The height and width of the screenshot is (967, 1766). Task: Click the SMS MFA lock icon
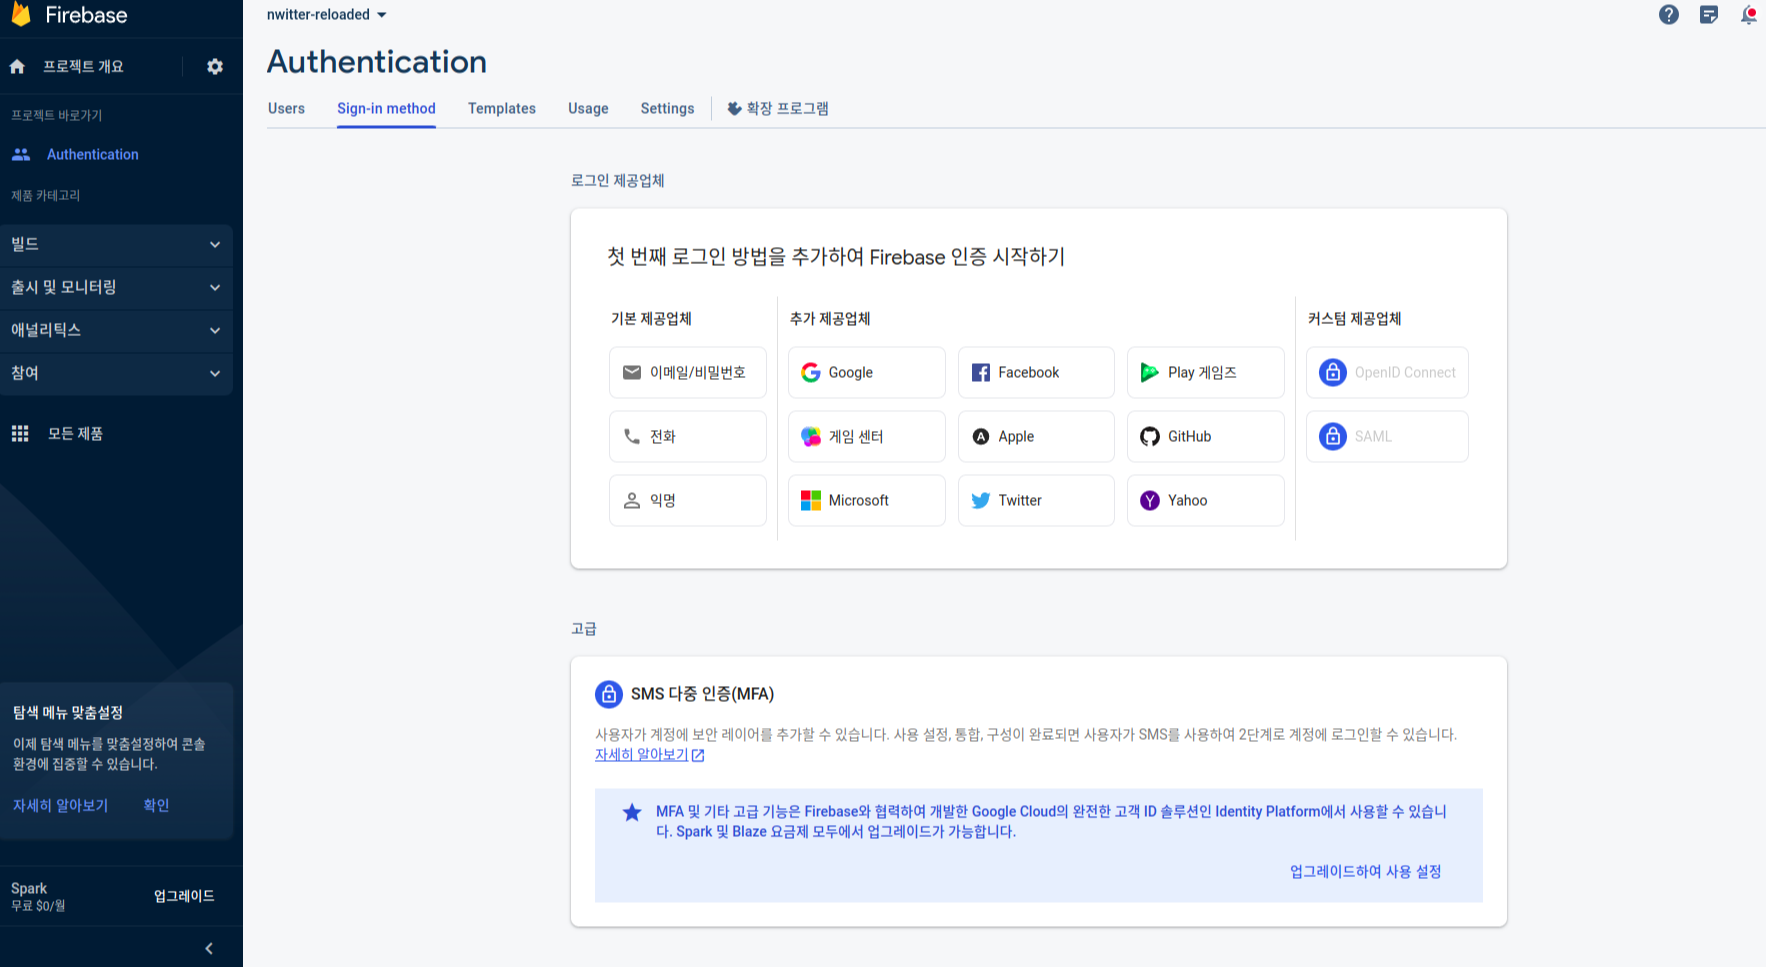(x=609, y=694)
